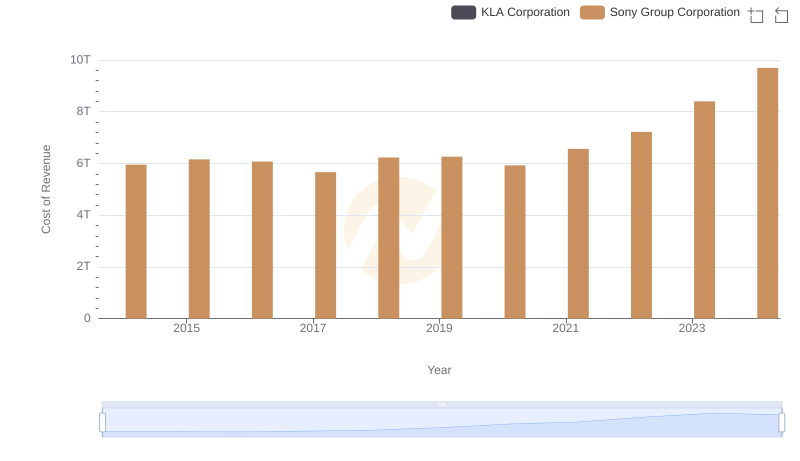Click the Cost of Revenue axis title
Image resolution: width=800 pixels, height=461 pixels.
[46, 189]
